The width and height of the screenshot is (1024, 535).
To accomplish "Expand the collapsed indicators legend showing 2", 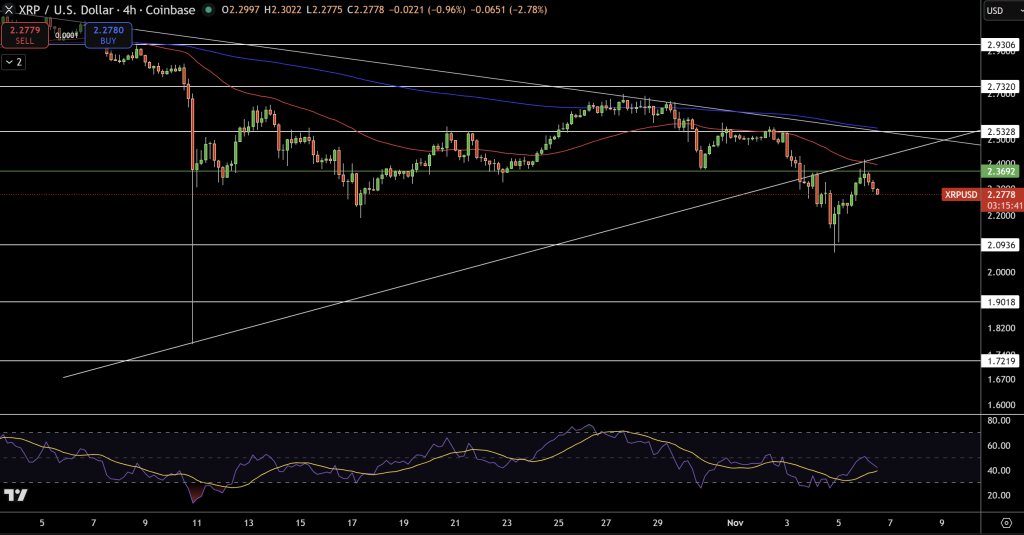I will (14, 62).
